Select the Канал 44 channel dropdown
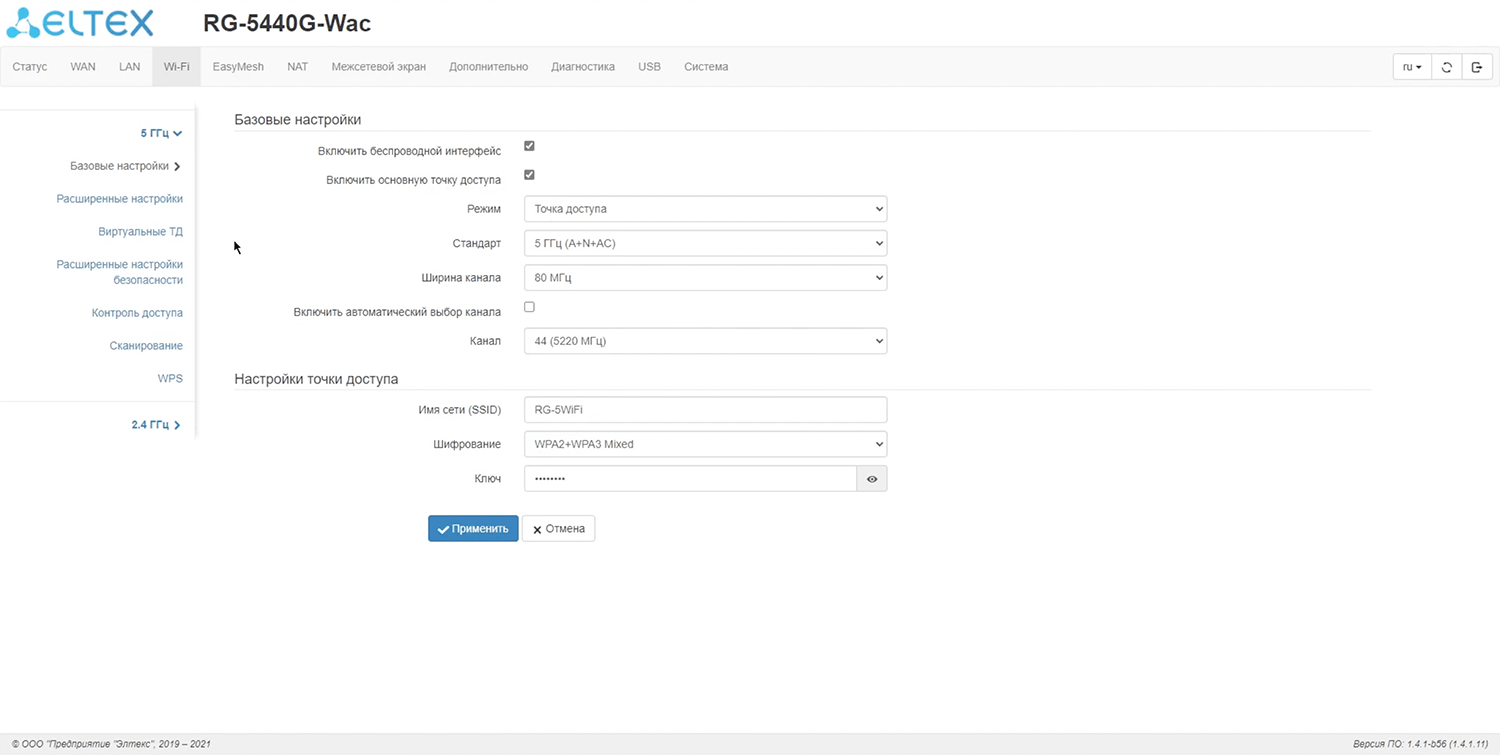The width and height of the screenshot is (1500, 755). pyautogui.click(x=705, y=341)
